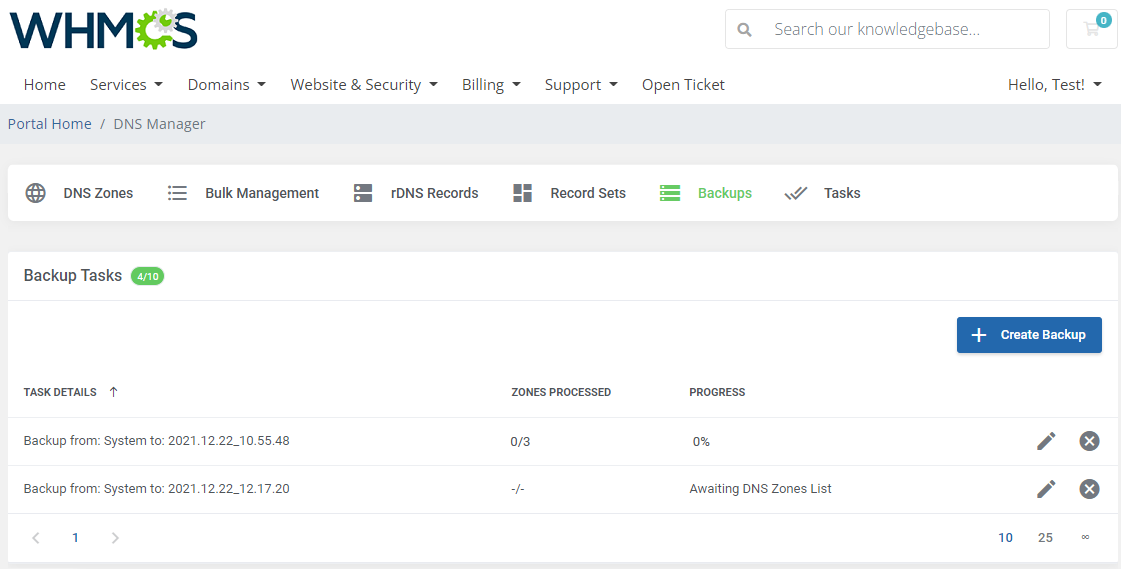Switch to the DNS Zones tab
This screenshot has height=569, width=1121.
(x=98, y=193)
